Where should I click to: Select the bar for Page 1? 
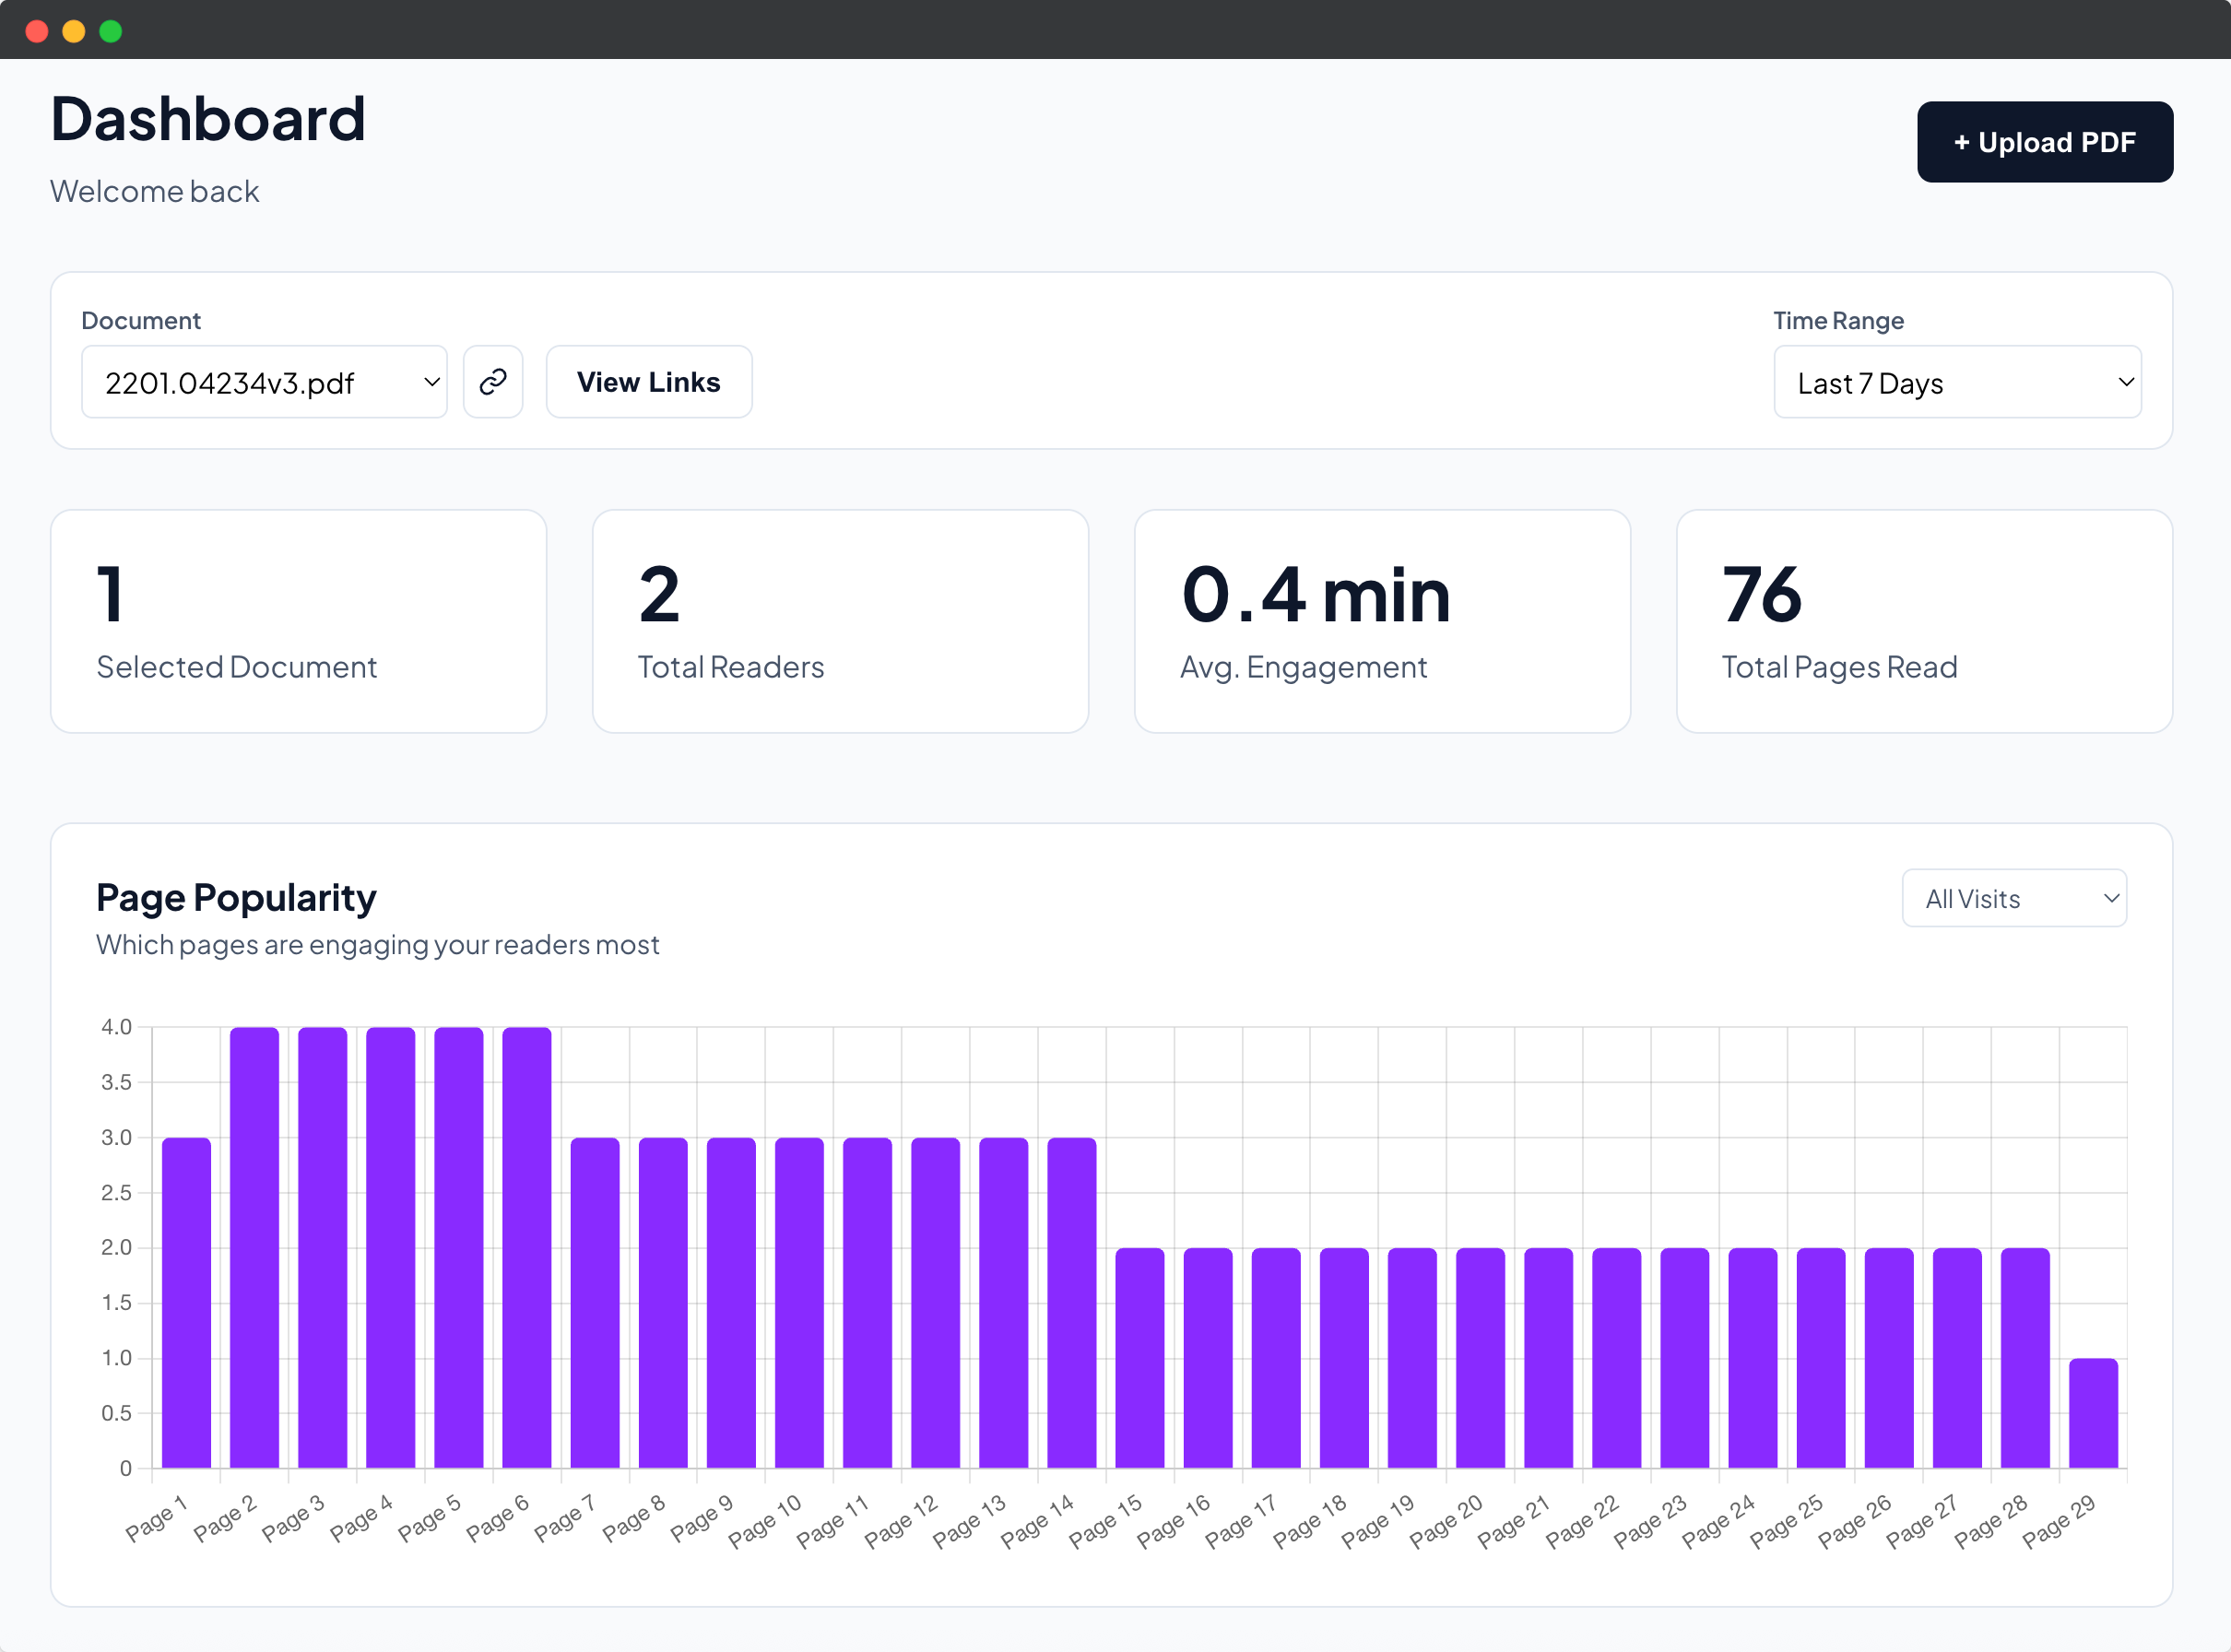coord(186,1300)
